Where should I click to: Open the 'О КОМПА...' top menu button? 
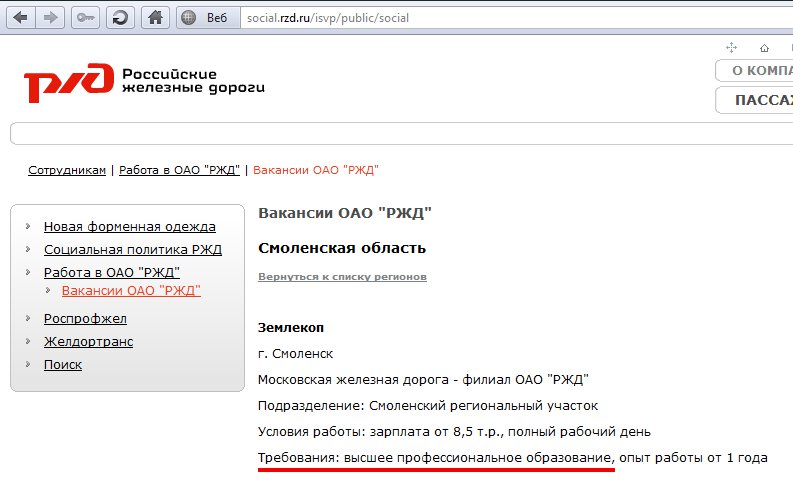pyautogui.click(x=754, y=70)
